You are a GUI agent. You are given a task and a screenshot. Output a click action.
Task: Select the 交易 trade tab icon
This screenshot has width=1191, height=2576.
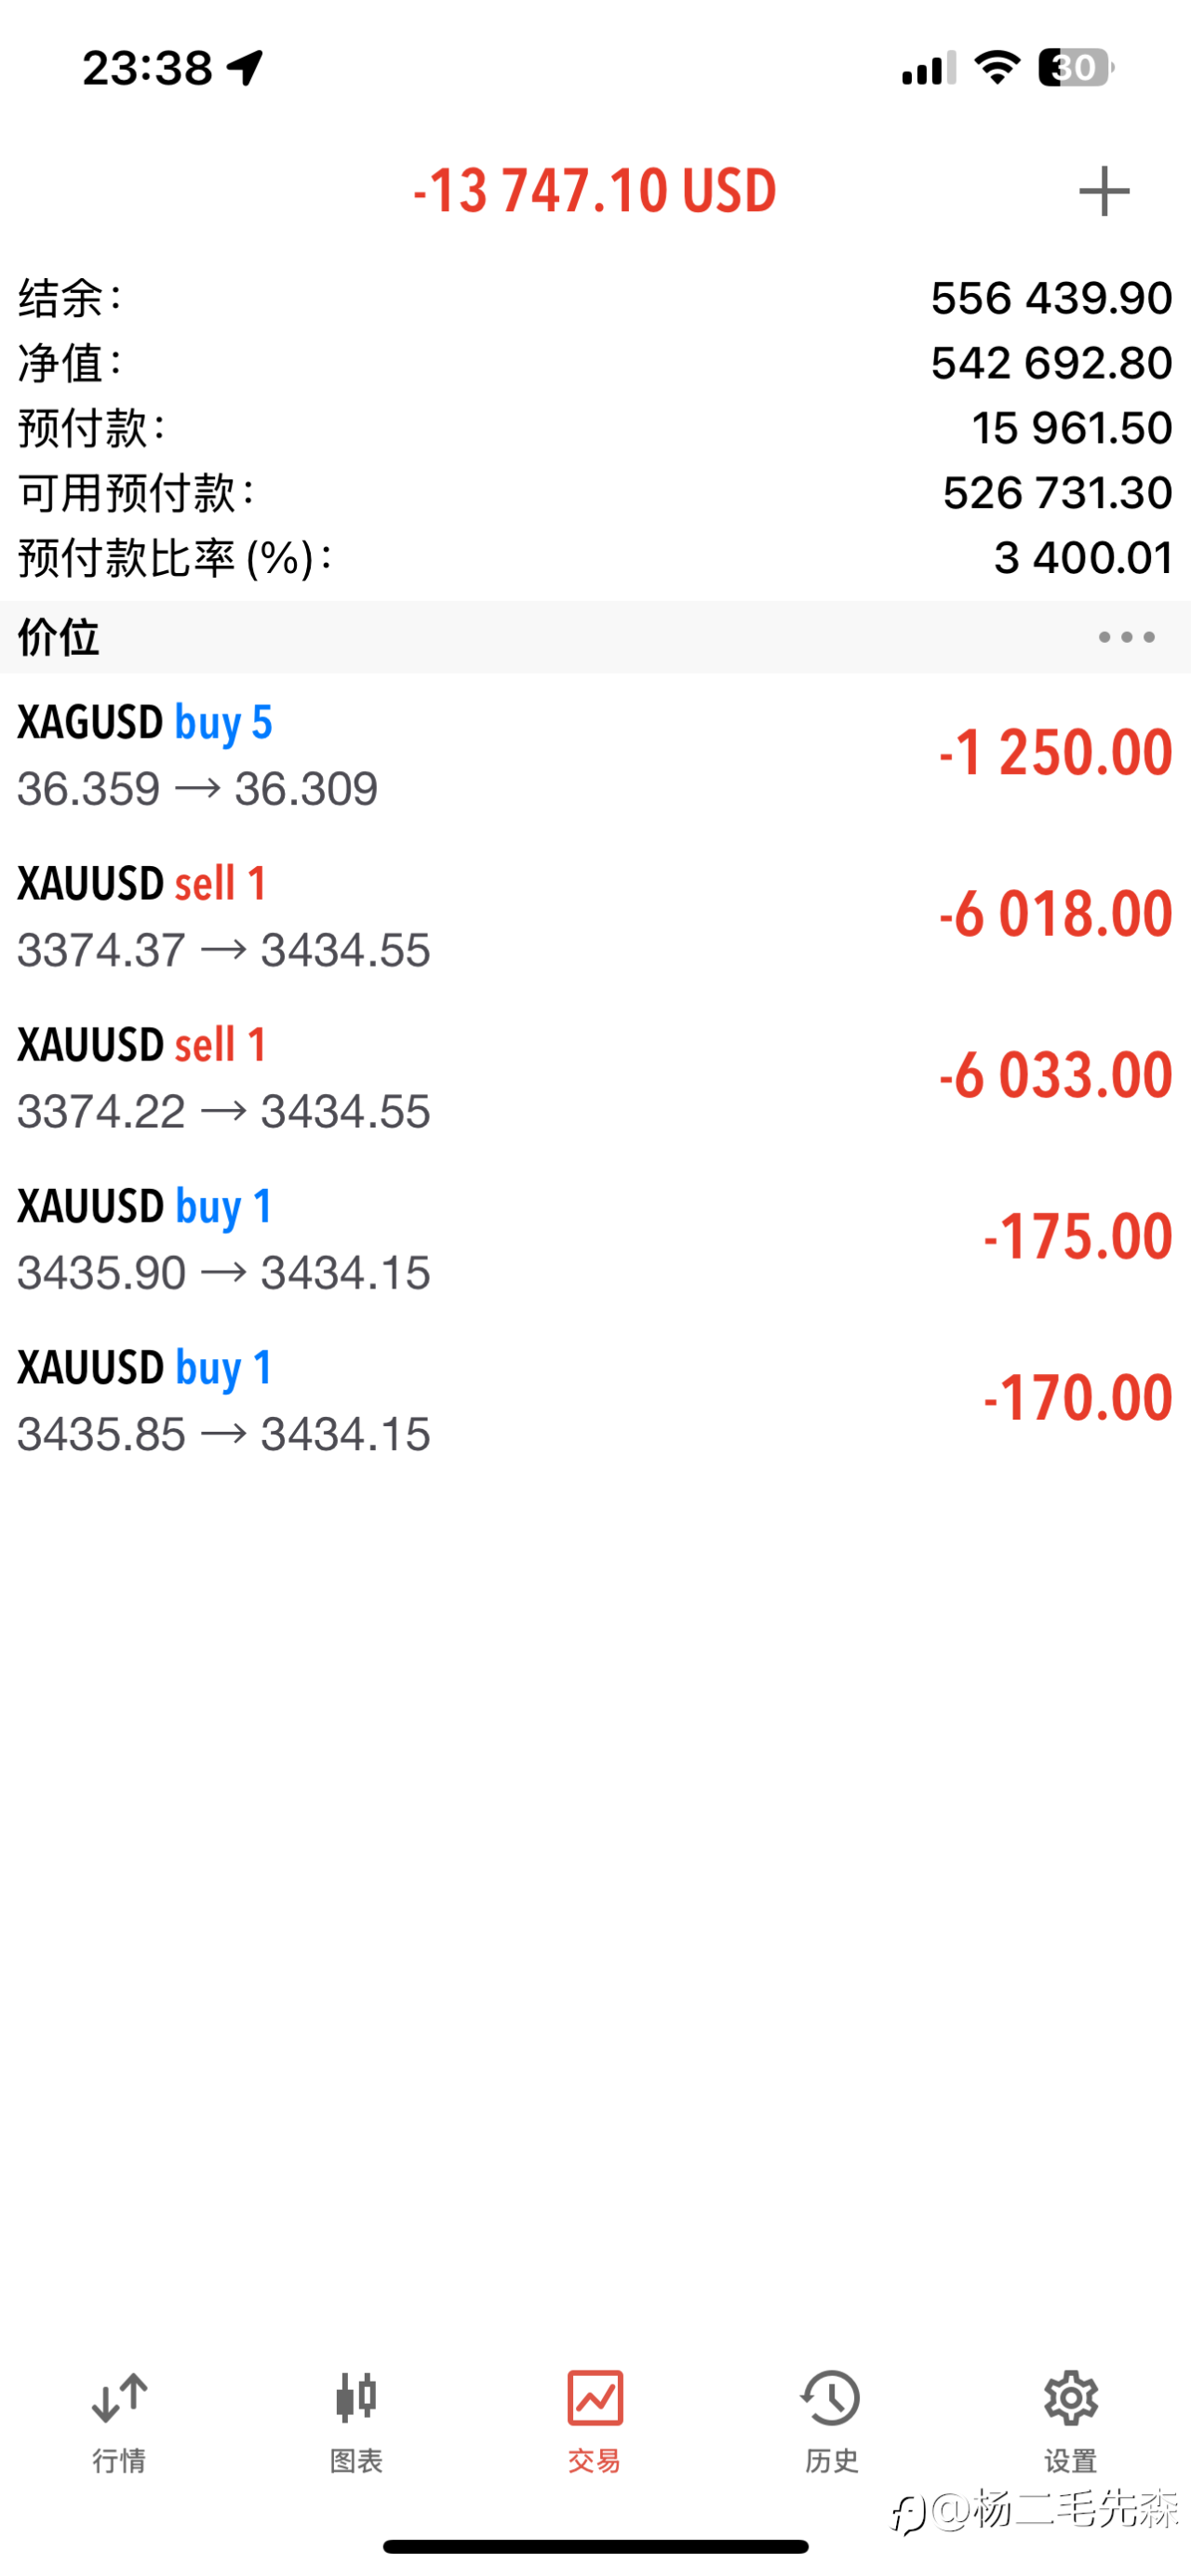click(595, 2399)
